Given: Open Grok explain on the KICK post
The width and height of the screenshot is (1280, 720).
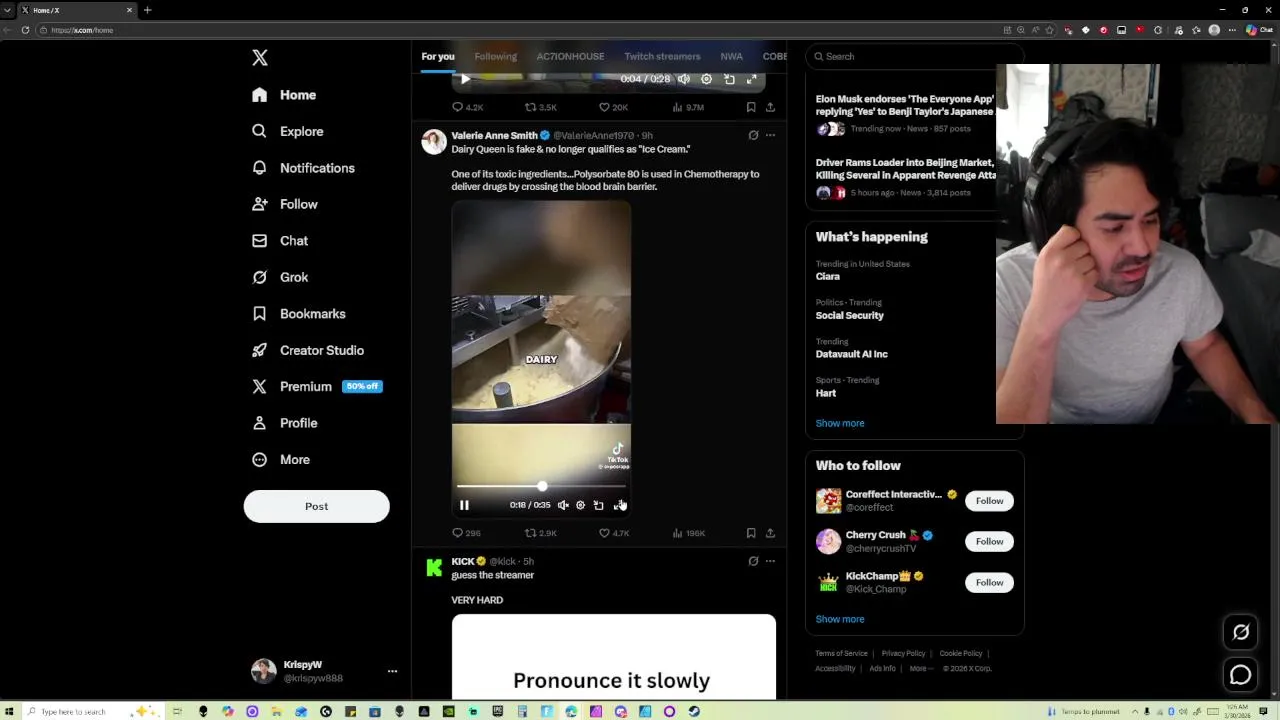Looking at the screenshot, I should coord(753,561).
